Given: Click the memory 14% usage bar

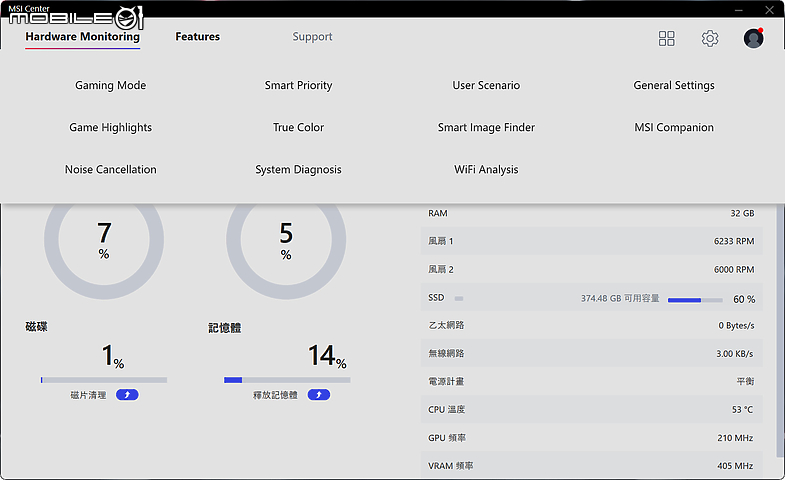Looking at the screenshot, I should click(x=287, y=380).
